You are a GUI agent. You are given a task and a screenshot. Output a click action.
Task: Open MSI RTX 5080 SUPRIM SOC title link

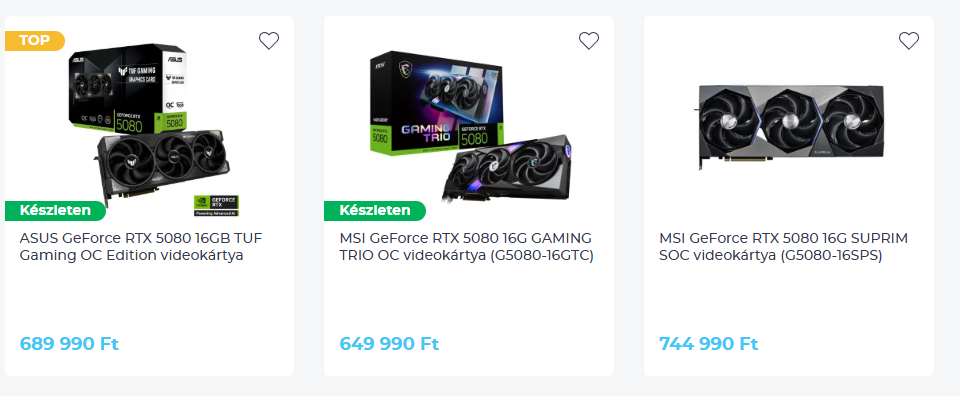(783, 247)
